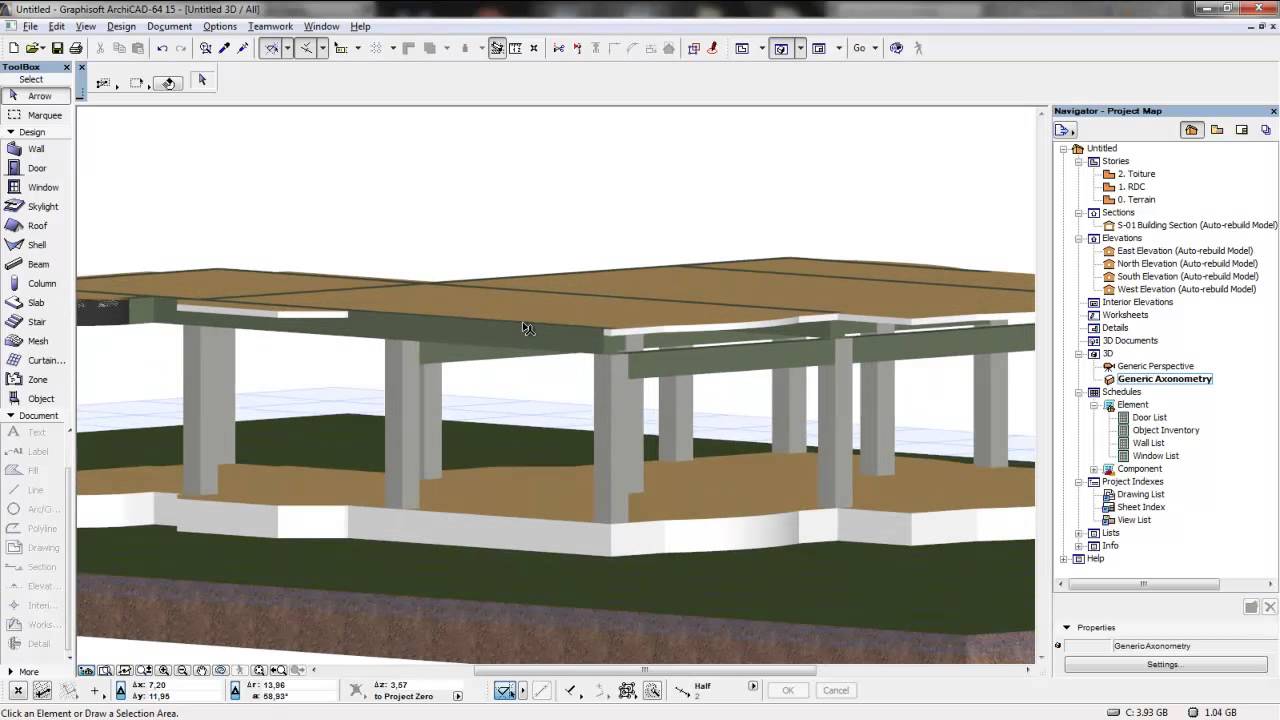Pick the Shell tool
1280x720 pixels.
coord(36,245)
